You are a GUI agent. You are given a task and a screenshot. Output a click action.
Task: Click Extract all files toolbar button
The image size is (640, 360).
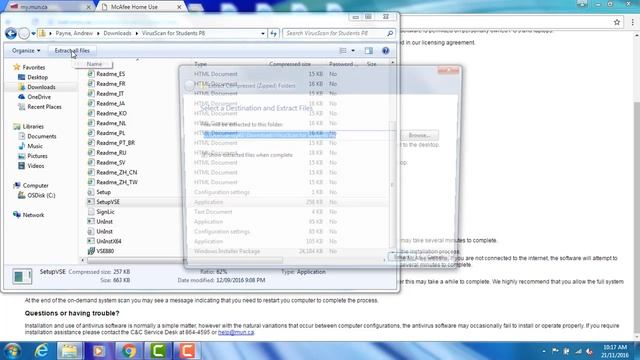(72, 51)
